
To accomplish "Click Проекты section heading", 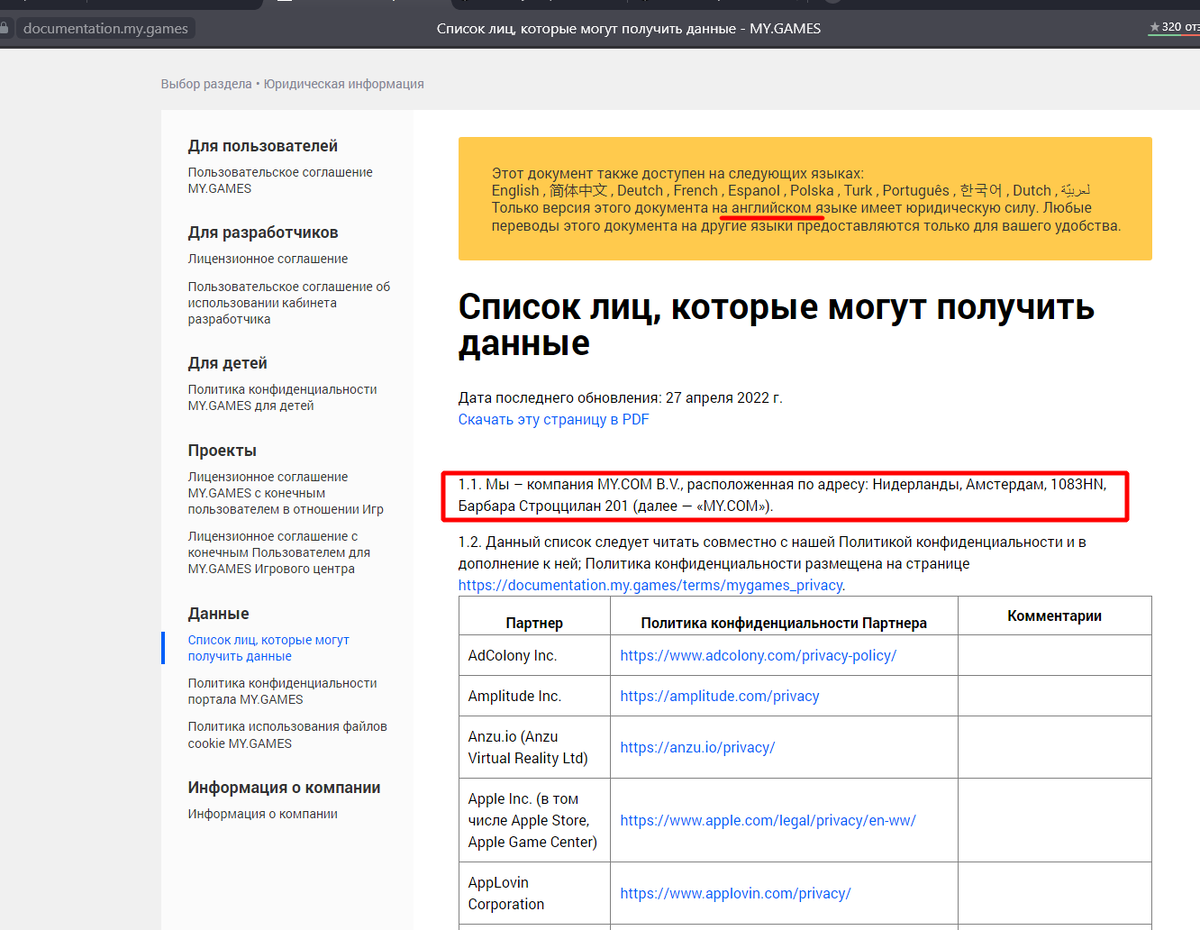I will click(x=222, y=450).
